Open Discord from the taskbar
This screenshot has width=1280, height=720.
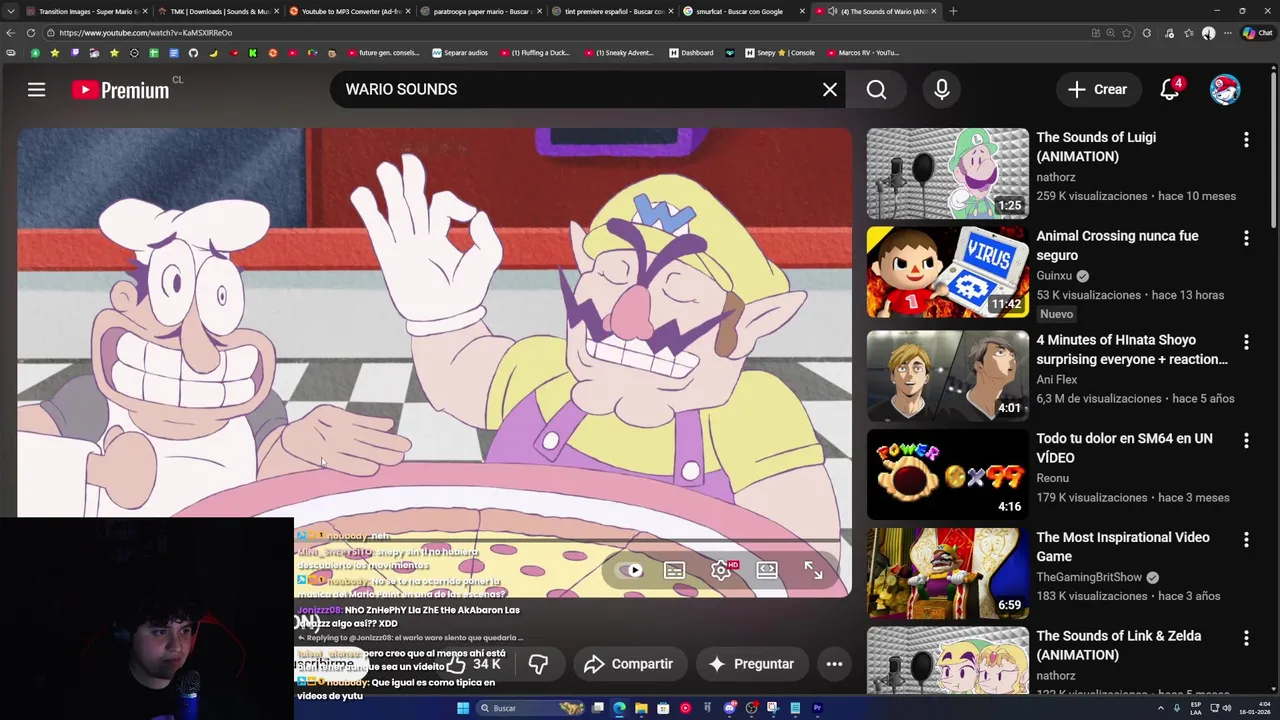click(729, 708)
